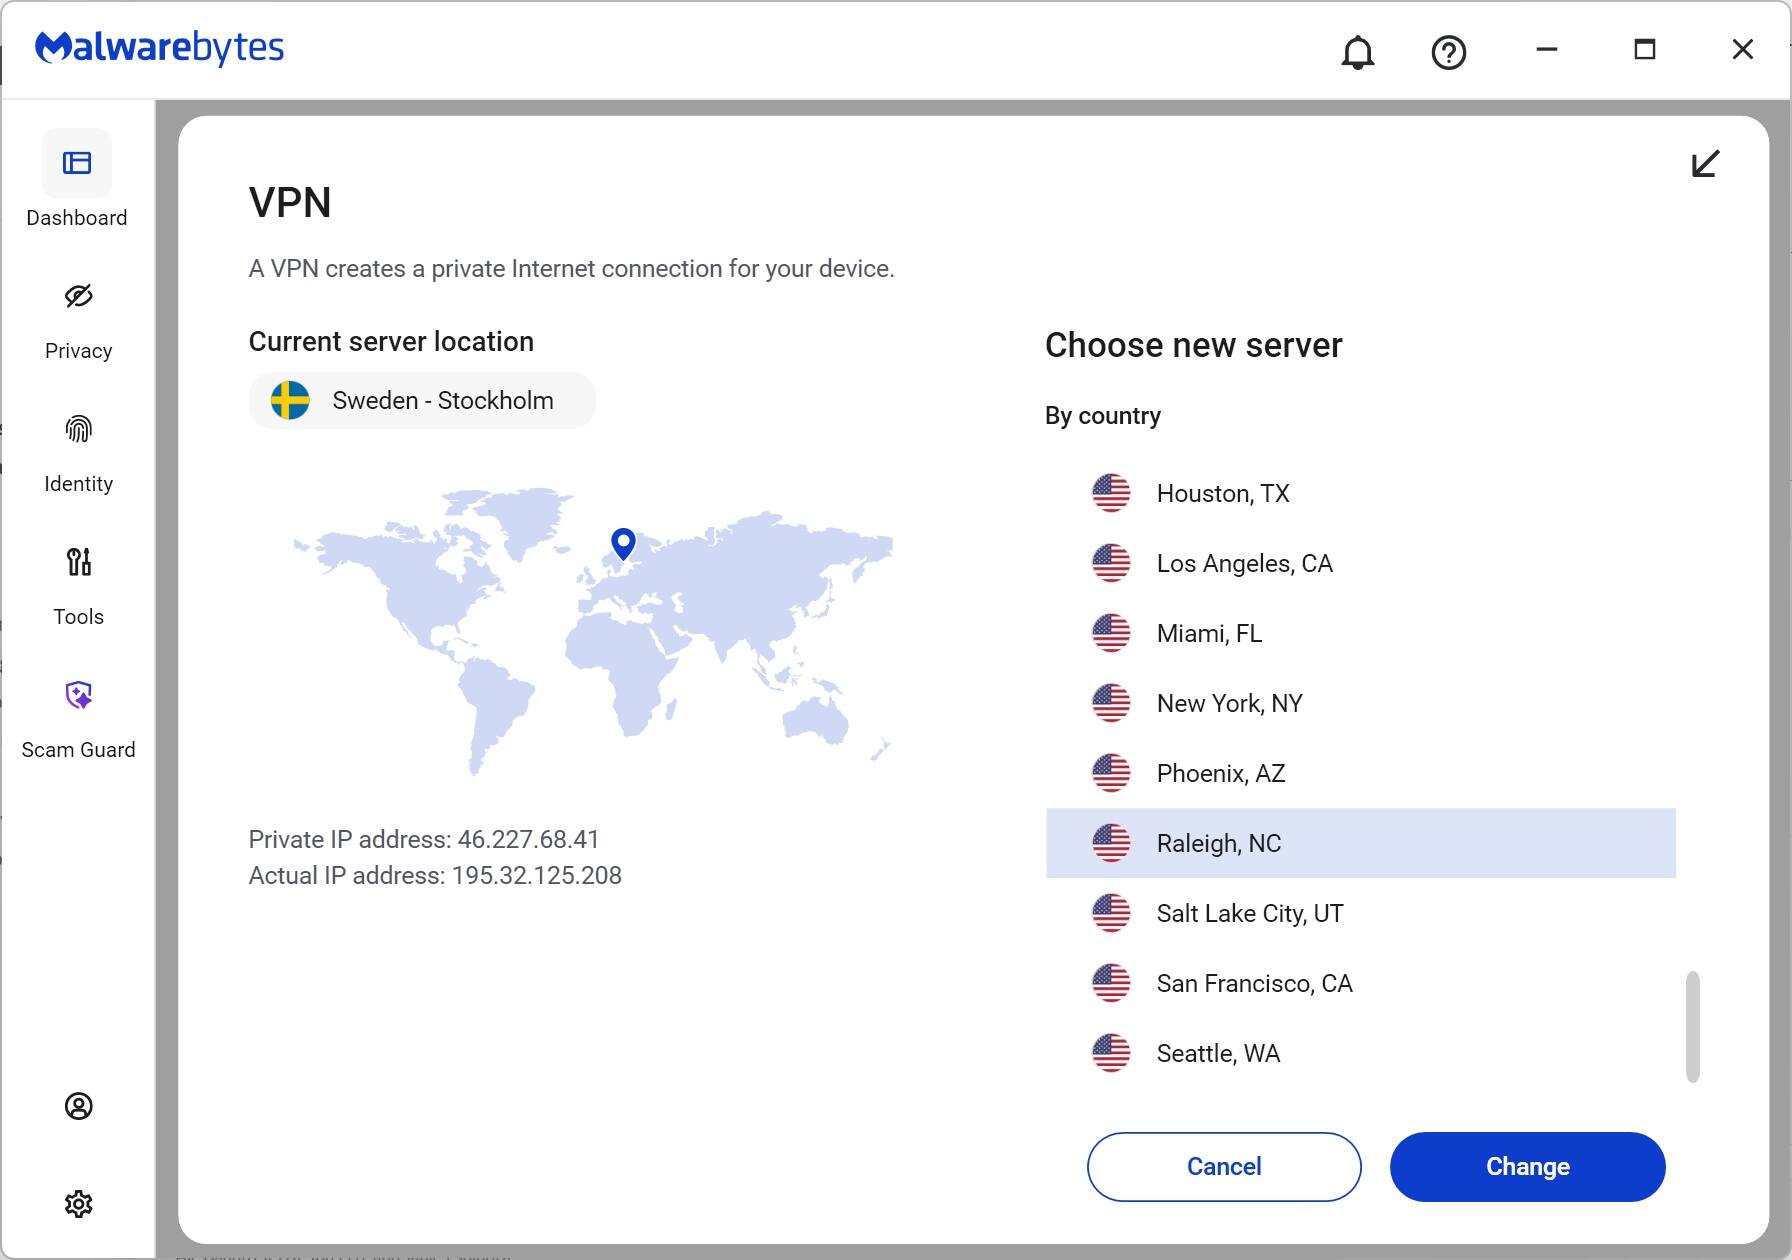Close the Malwarebytes window

[x=1743, y=49]
